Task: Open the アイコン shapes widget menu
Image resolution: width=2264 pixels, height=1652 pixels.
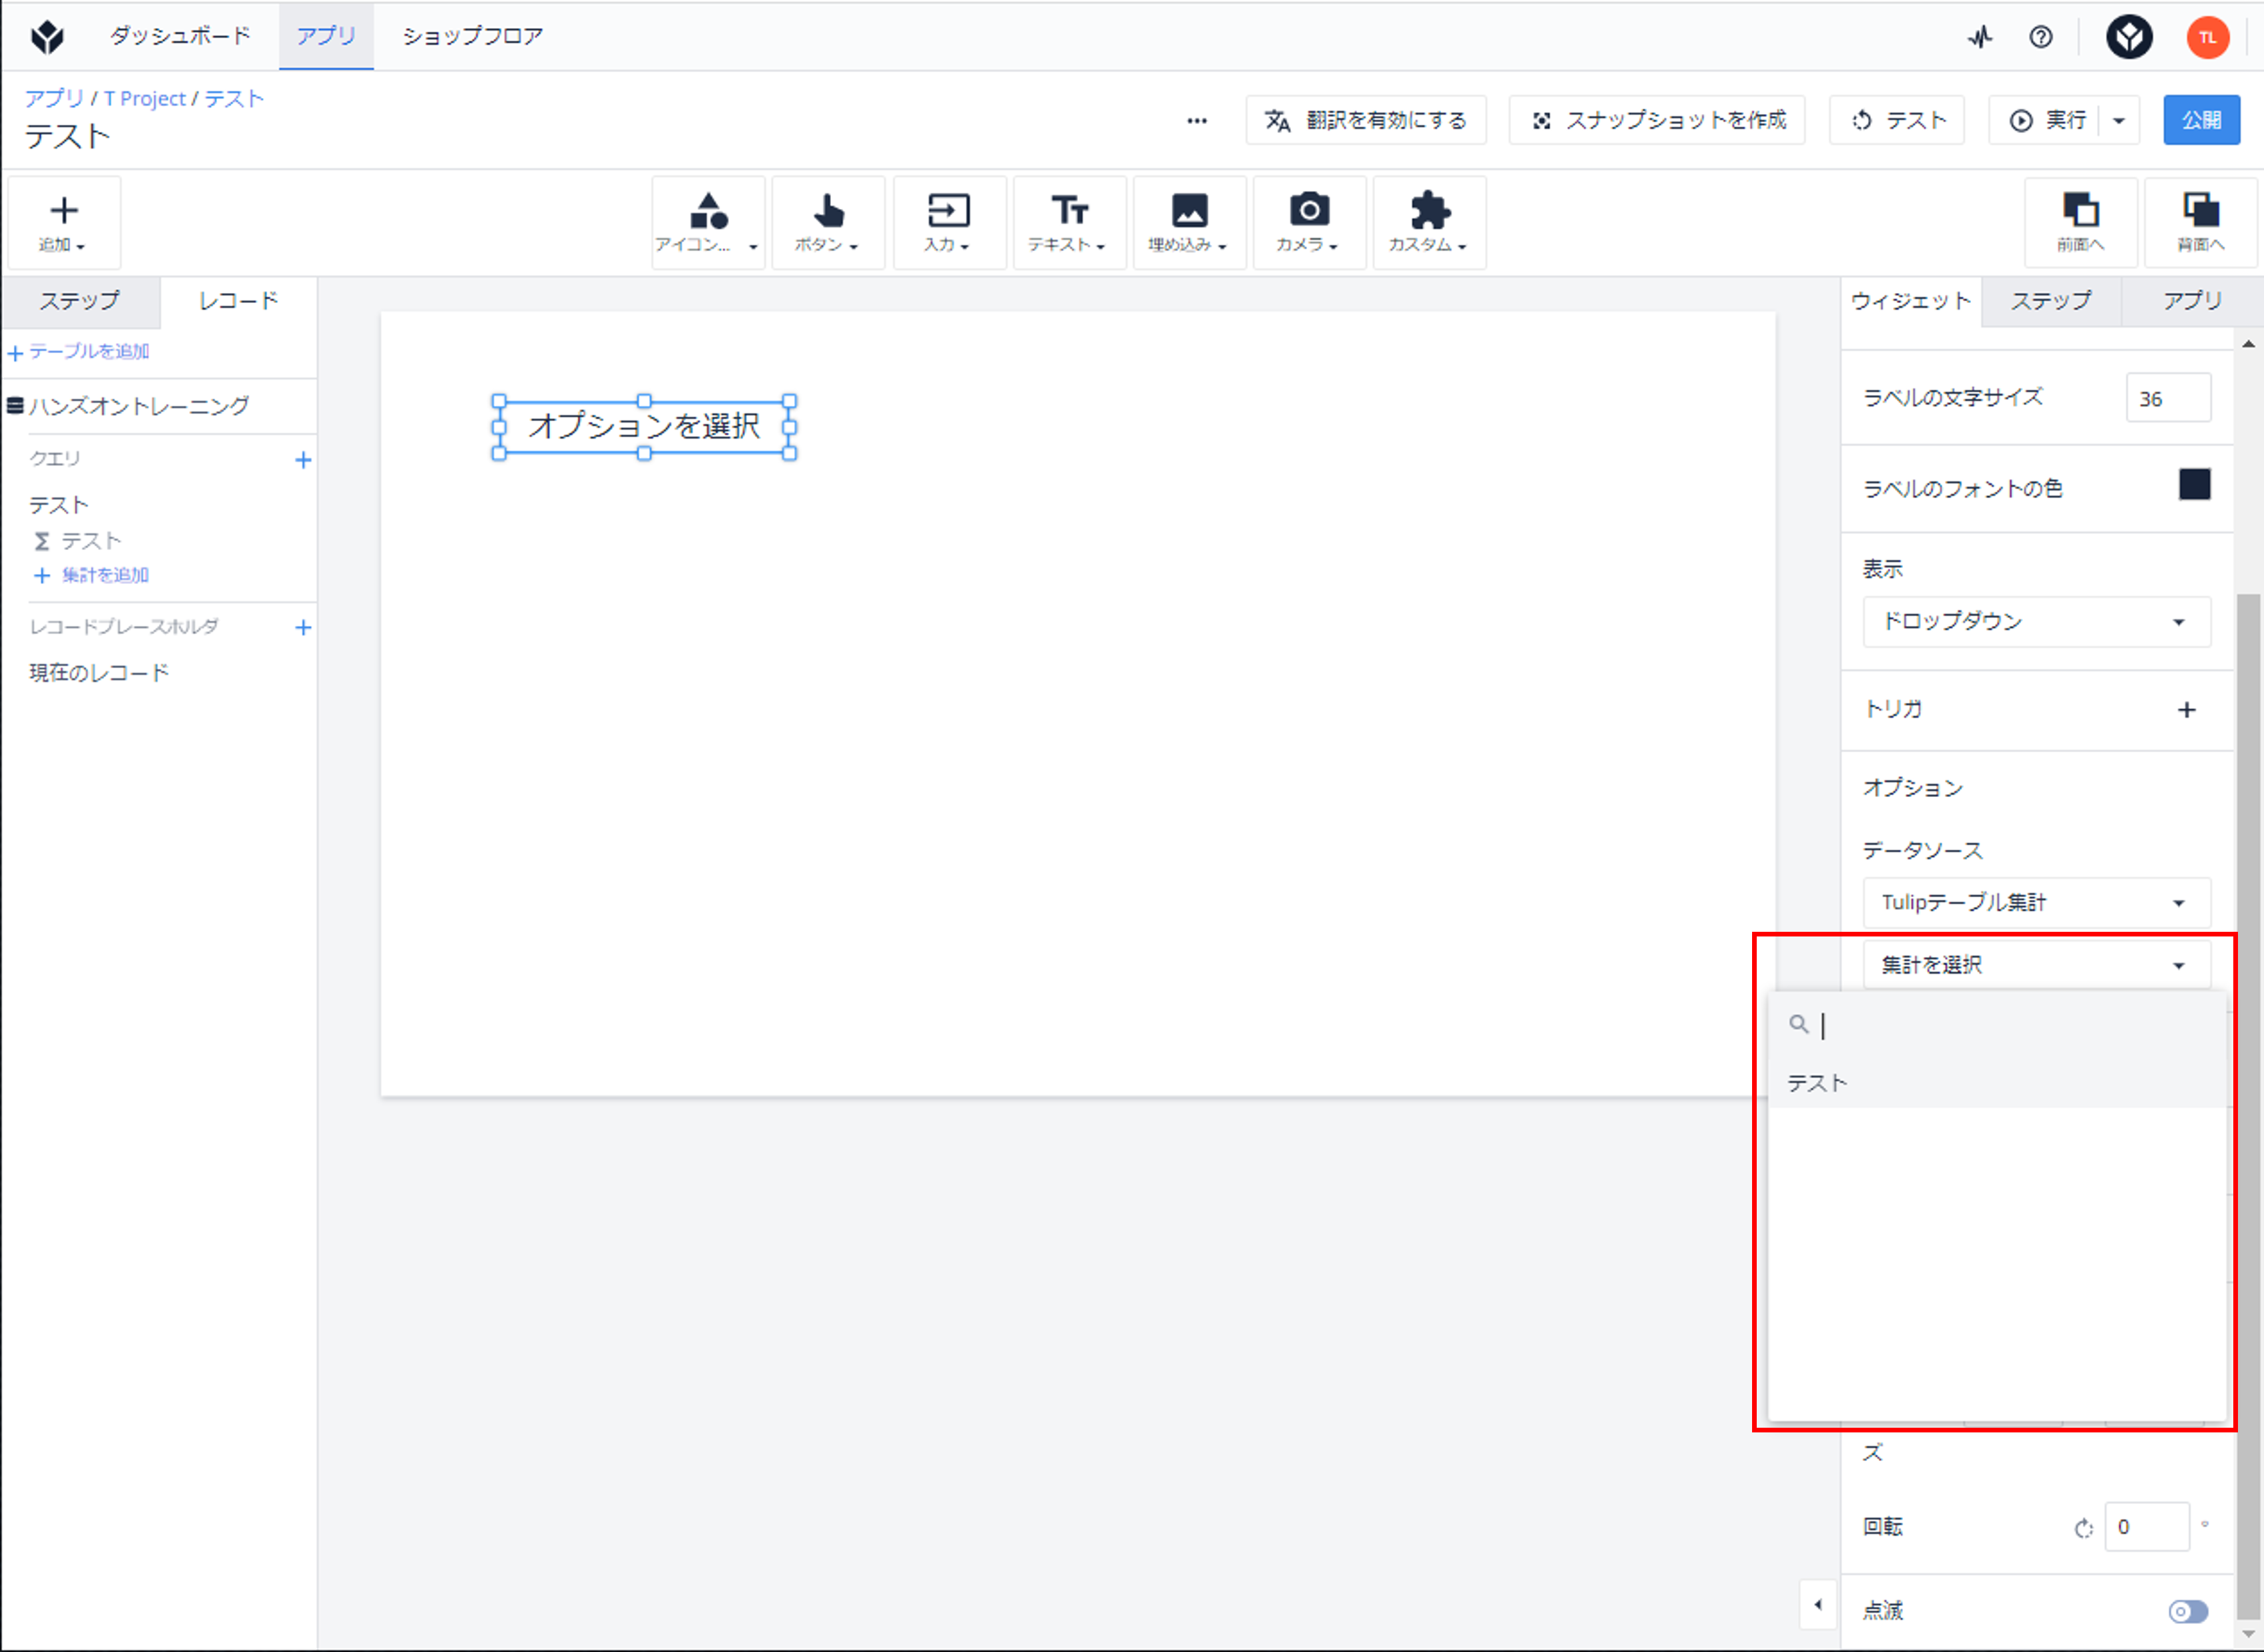Action: (x=708, y=223)
